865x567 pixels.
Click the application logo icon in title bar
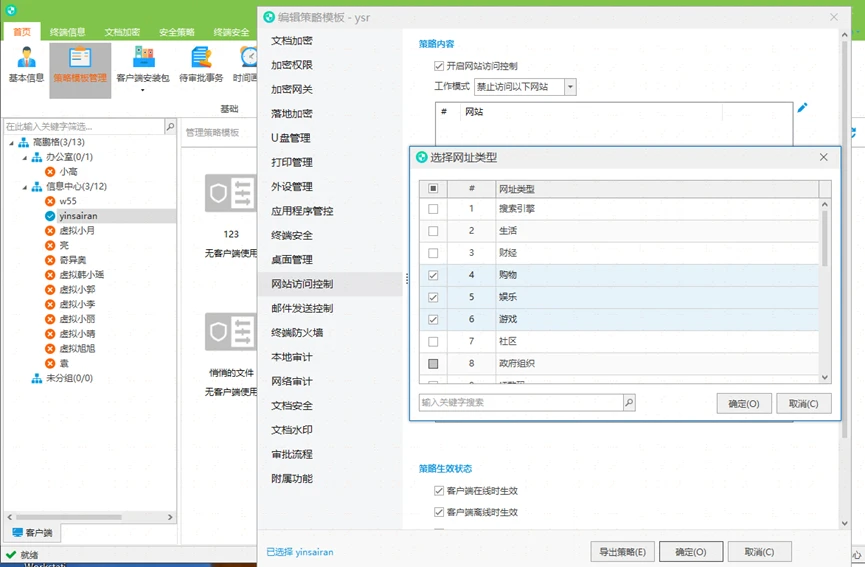tap(10, 9)
